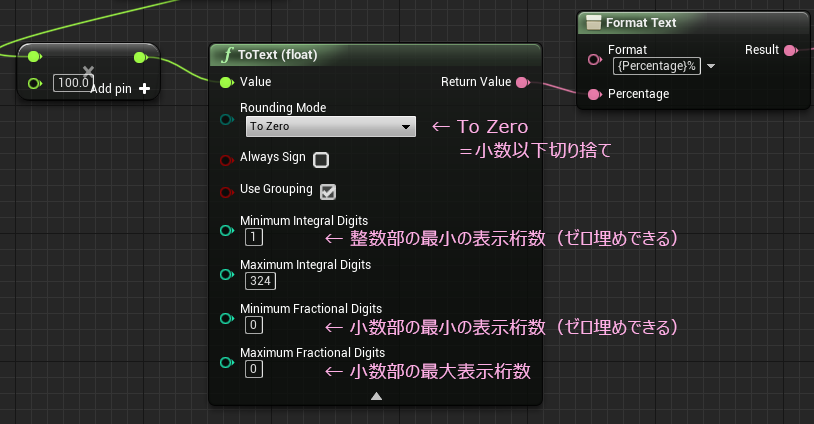The height and width of the screenshot is (424, 814).
Task: Select the math node's top-left green input pin
Action: click(x=34, y=57)
